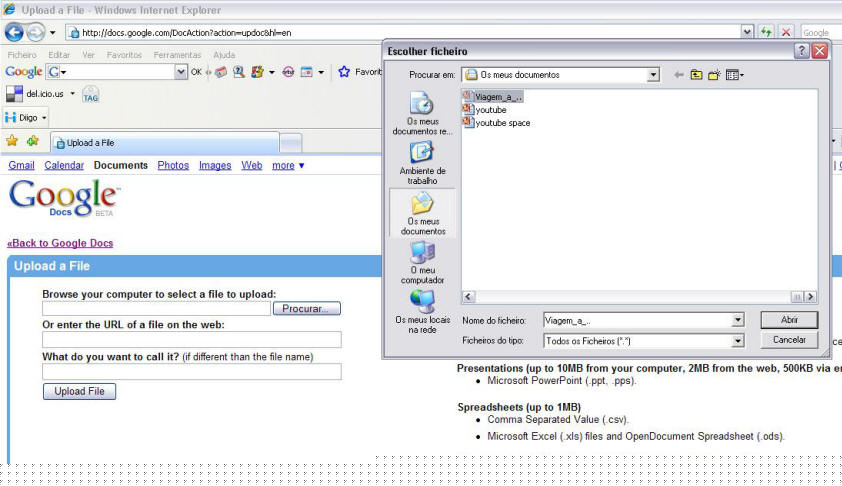
Task: Open Os meus documentos recentes in places bar
Action: (422, 113)
